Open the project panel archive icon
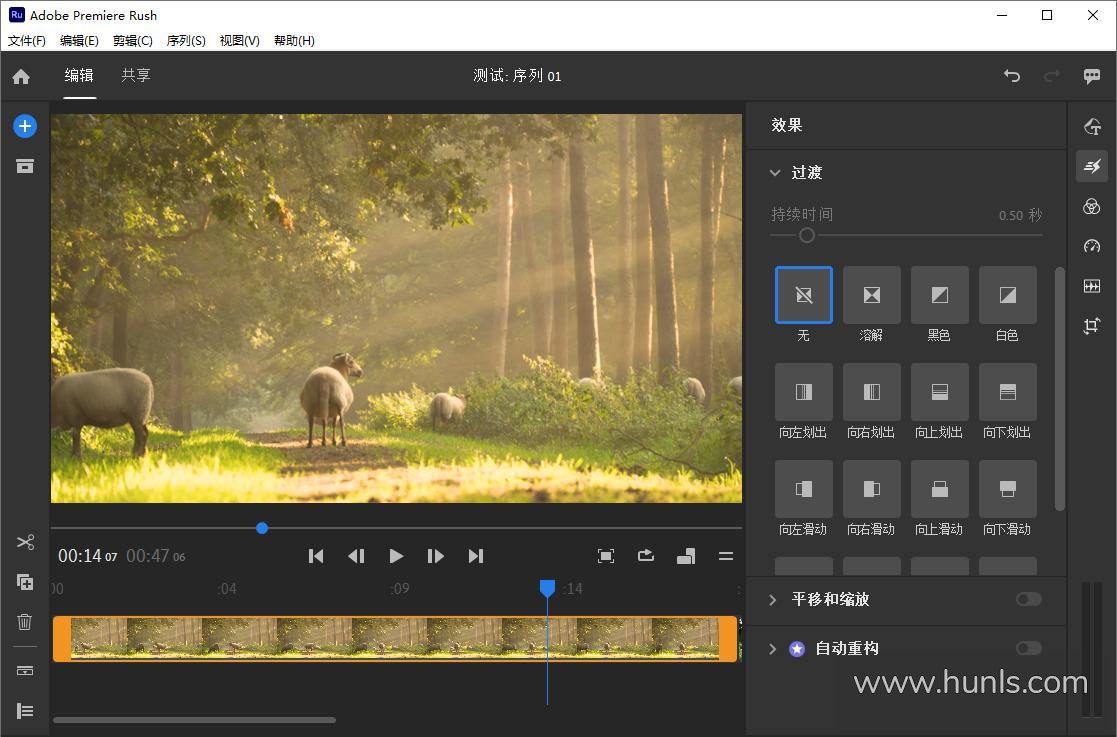The height and width of the screenshot is (737, 1117). (25, 166)
